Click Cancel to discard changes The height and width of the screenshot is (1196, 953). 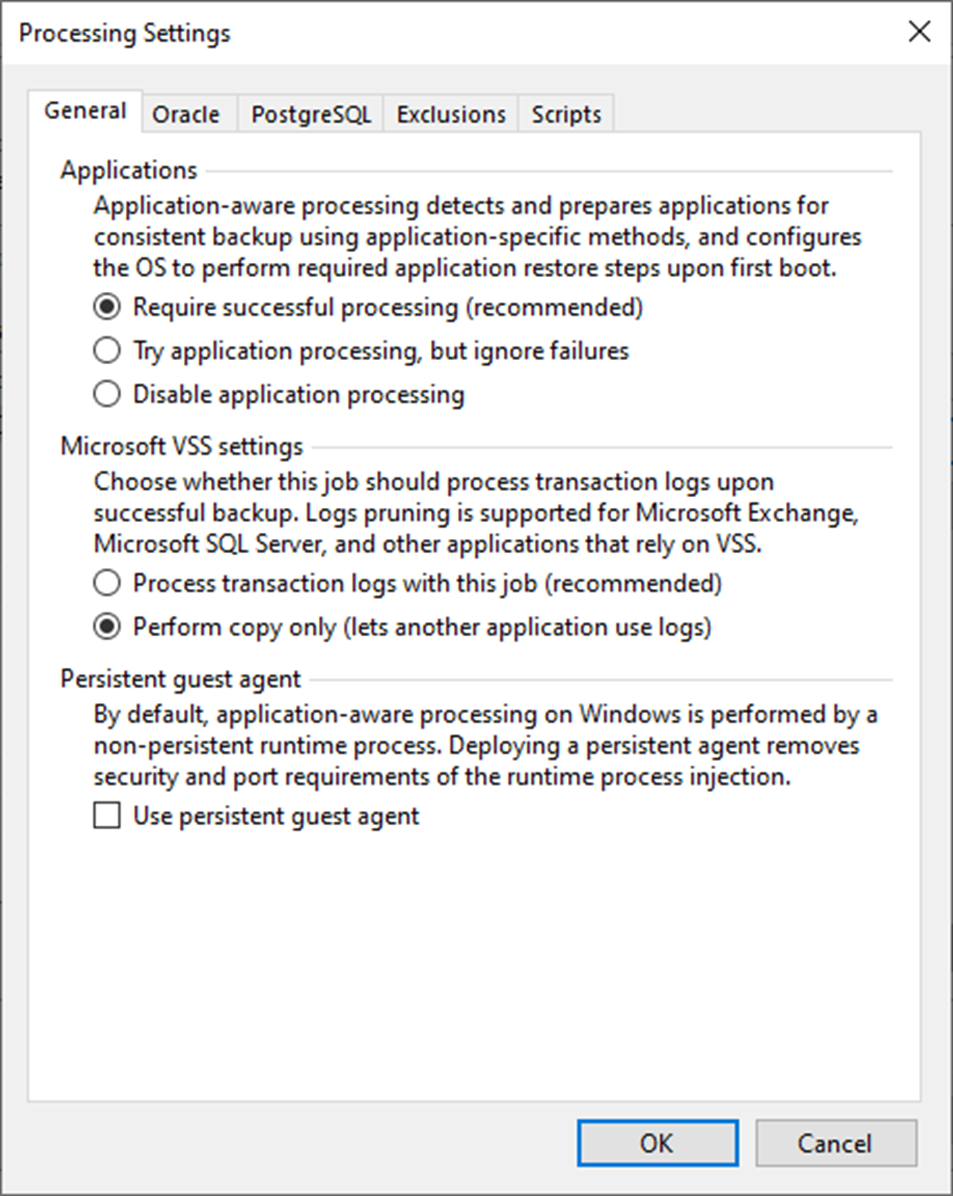click(x=836, y=1143)
